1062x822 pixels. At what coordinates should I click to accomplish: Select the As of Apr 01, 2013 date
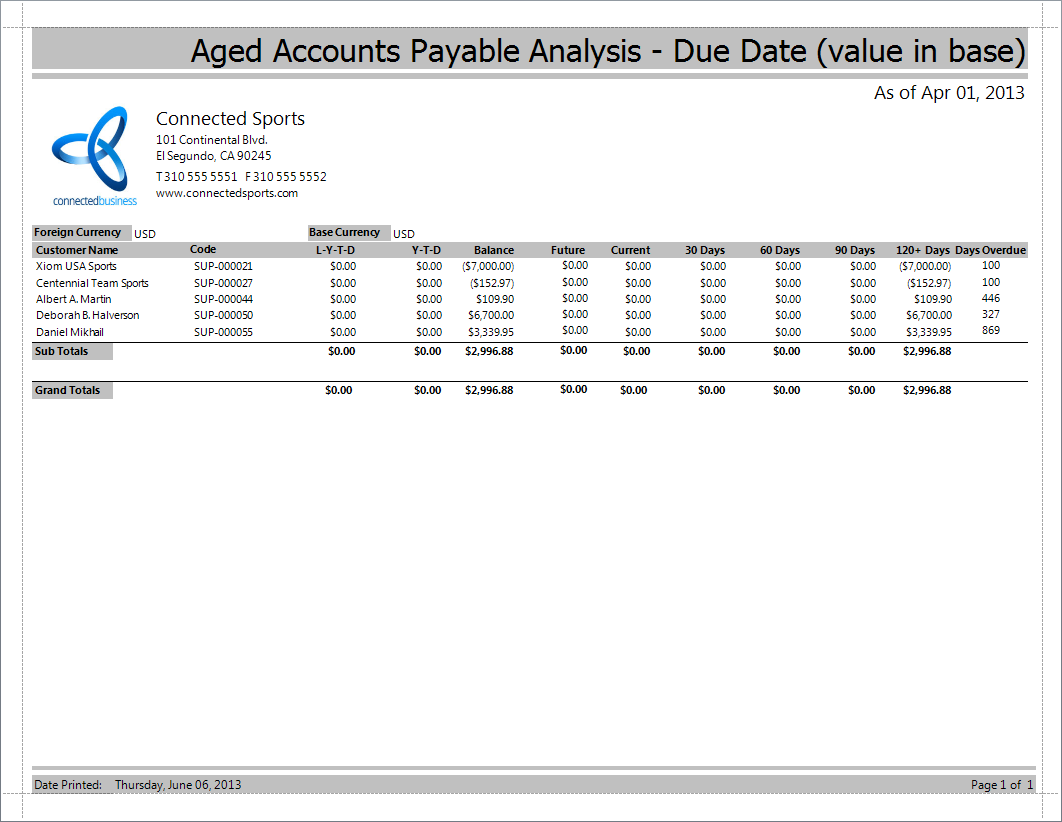coord(948,92)
